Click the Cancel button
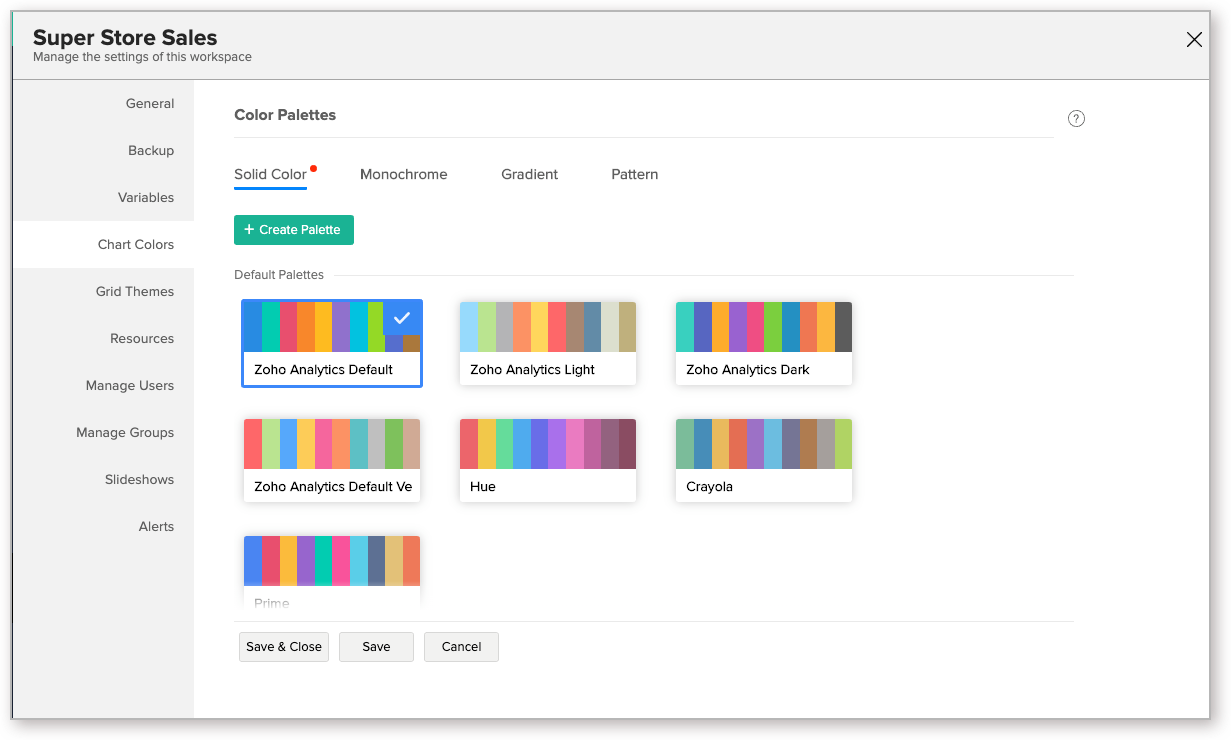 pos(461,647)
